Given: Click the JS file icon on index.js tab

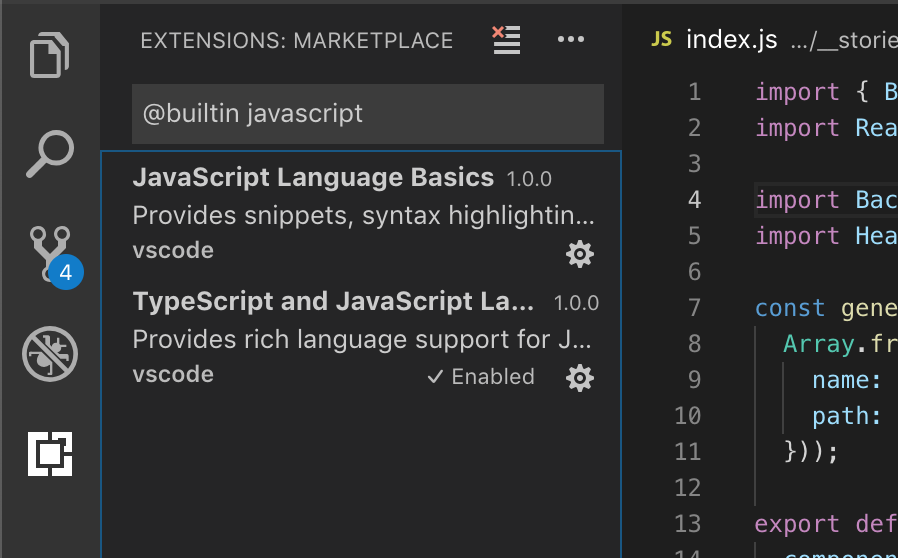Looking at the screenshot, I should (x=661, y=40).
